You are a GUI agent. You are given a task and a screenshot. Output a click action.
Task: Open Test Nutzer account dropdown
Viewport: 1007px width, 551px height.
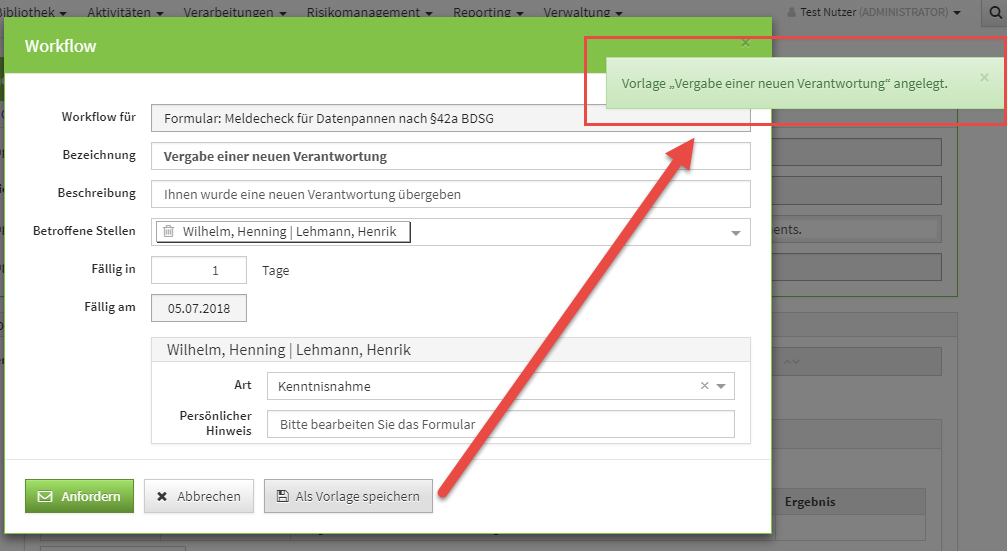click(x=873, y=12)
